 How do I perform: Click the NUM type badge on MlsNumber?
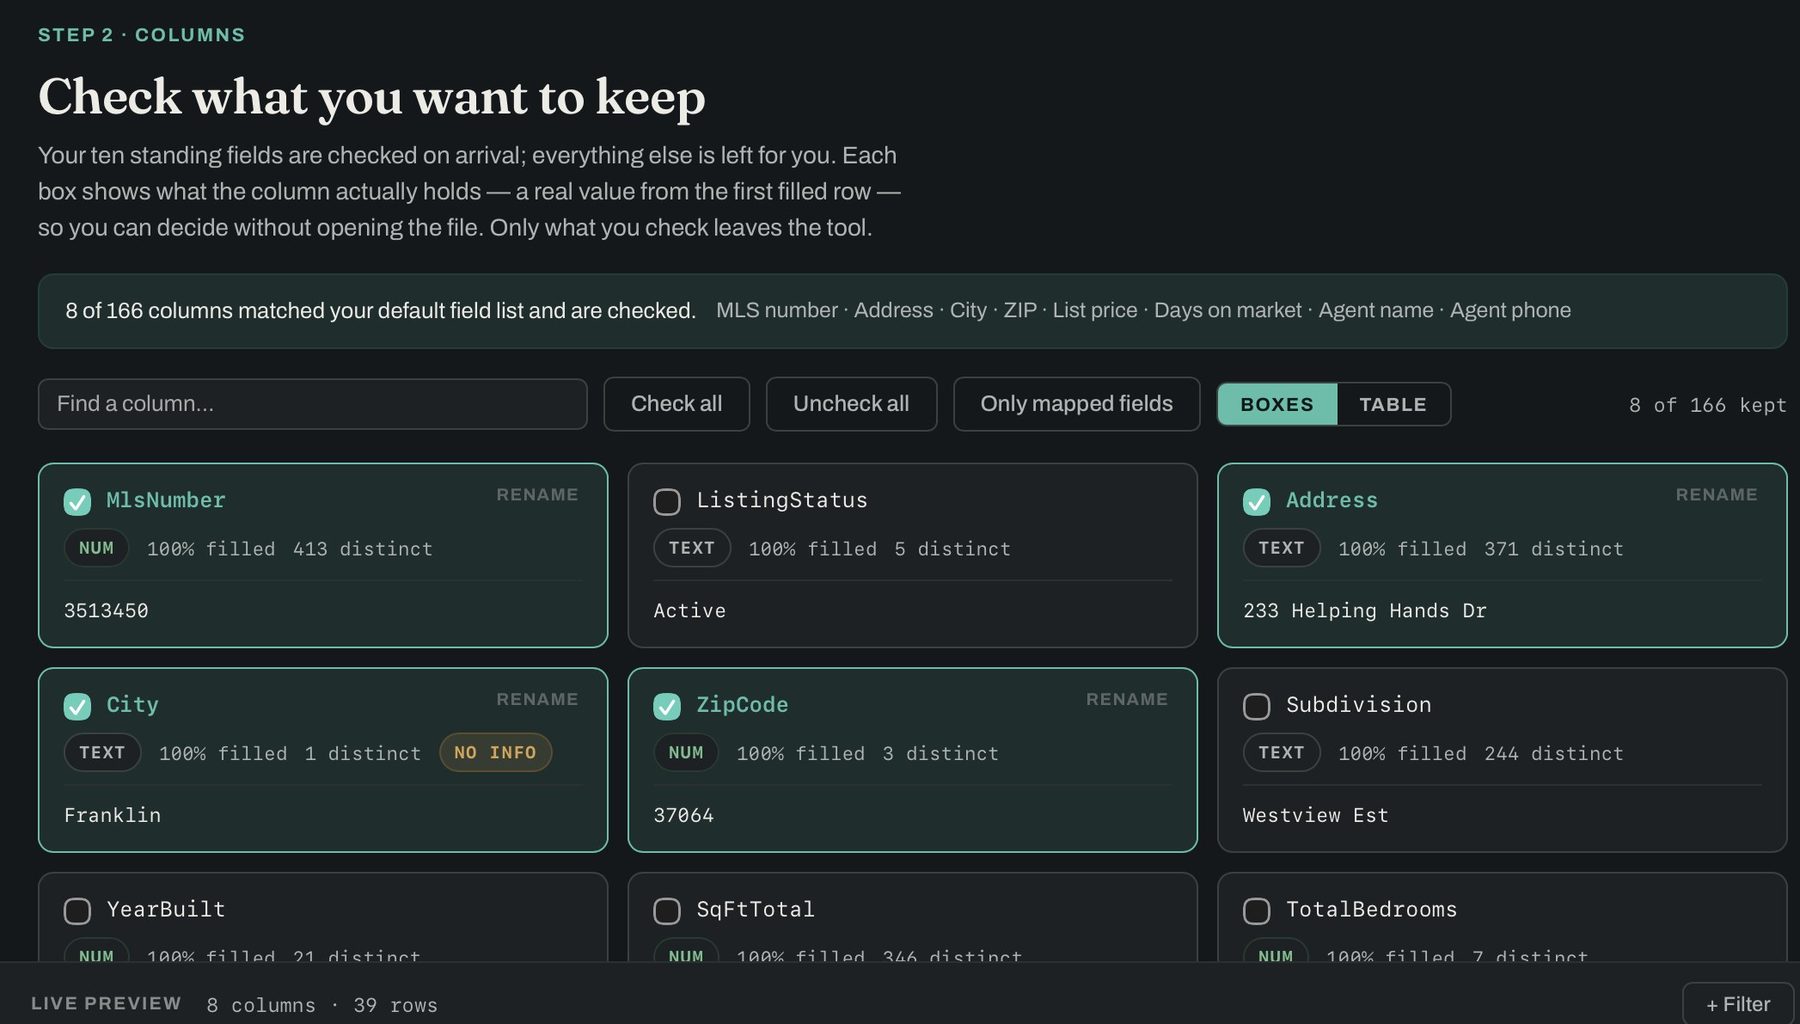point(96,548)
